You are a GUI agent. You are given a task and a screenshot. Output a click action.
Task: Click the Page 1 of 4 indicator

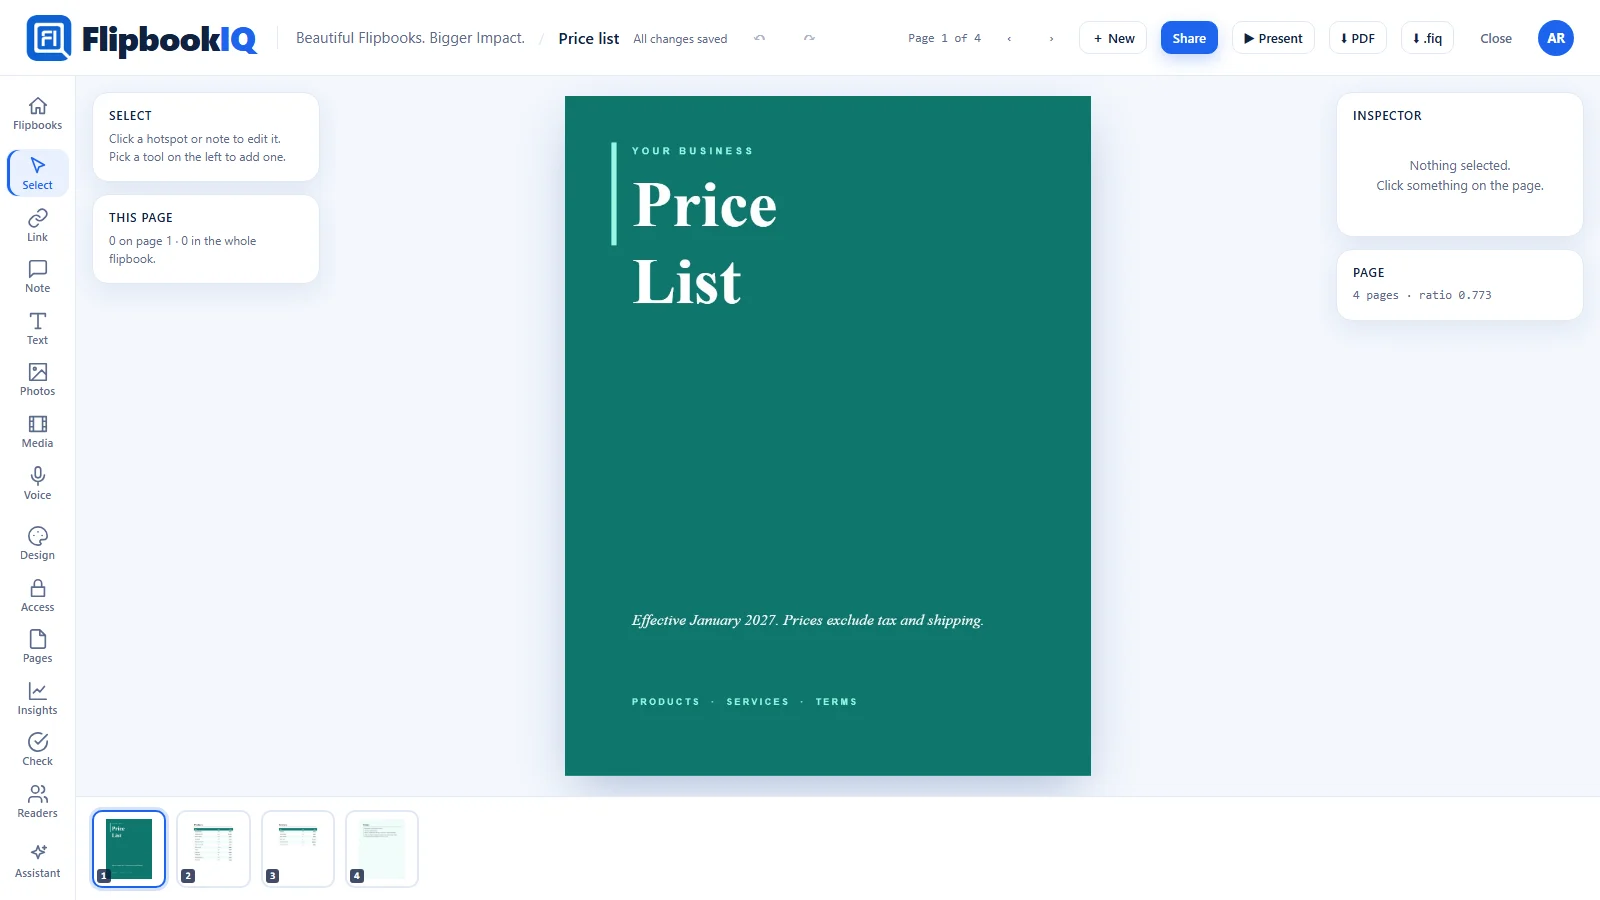click(944, 38)
